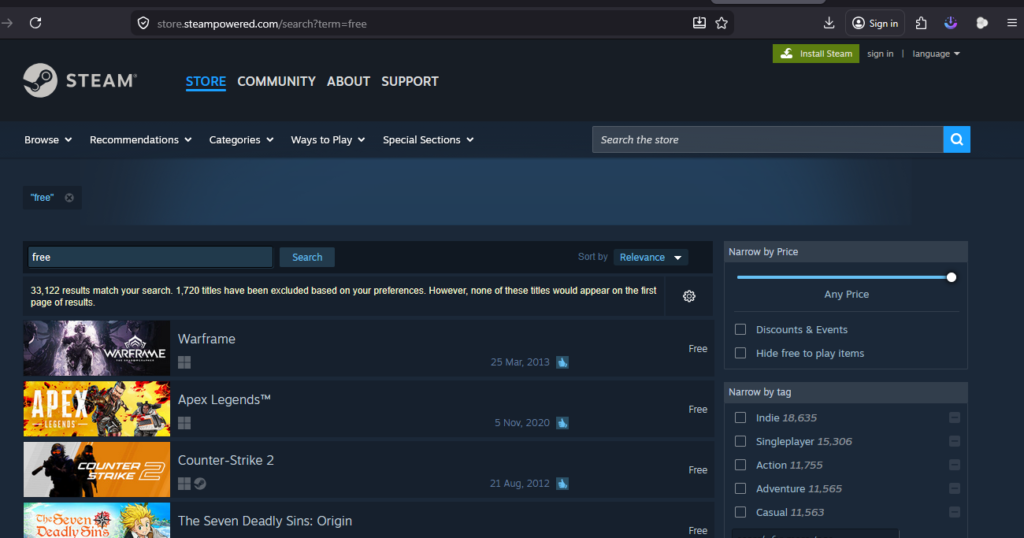Click the magnifier search button in the store bar
This screenshot has height=538, width=1024.
click(957, 139)
